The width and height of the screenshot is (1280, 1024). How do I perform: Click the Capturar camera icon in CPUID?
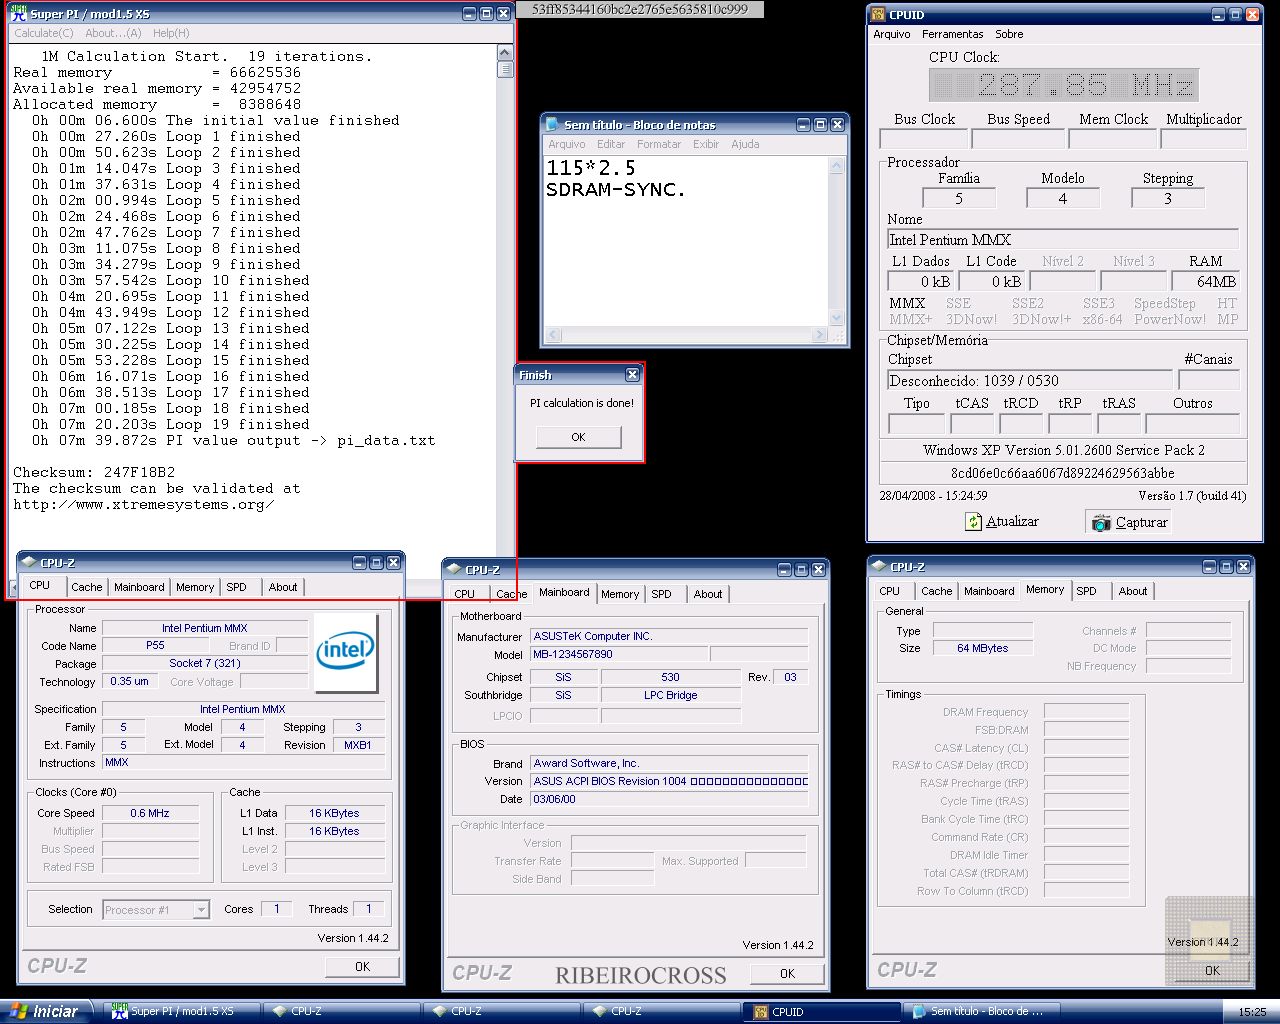pyautogui.click(x=1101, y=522)
